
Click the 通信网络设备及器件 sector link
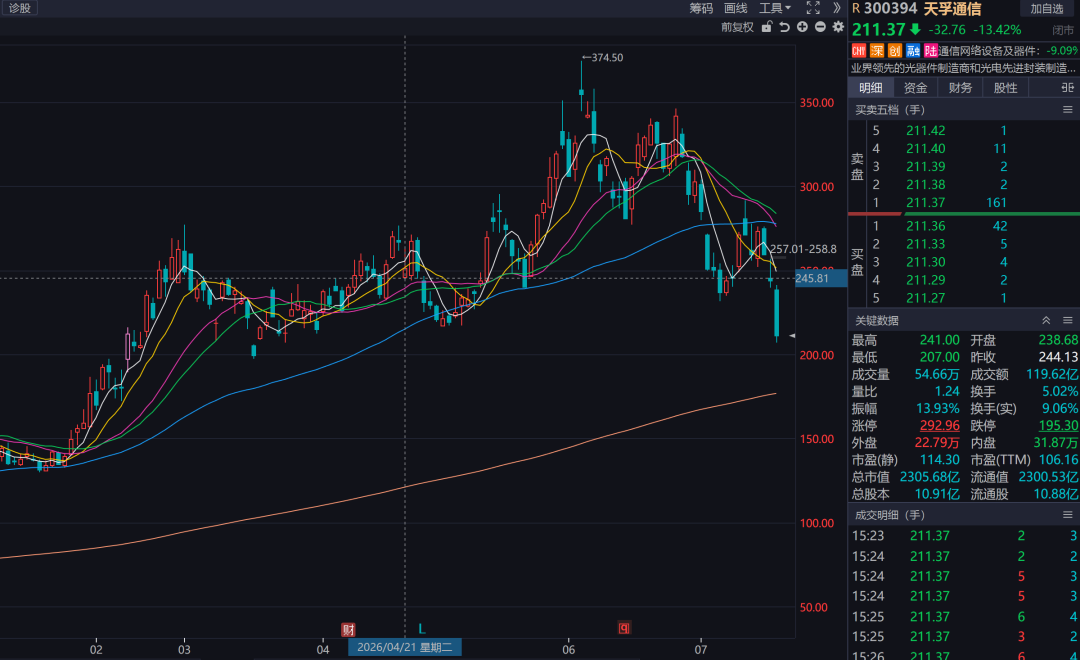click(986, 50)
